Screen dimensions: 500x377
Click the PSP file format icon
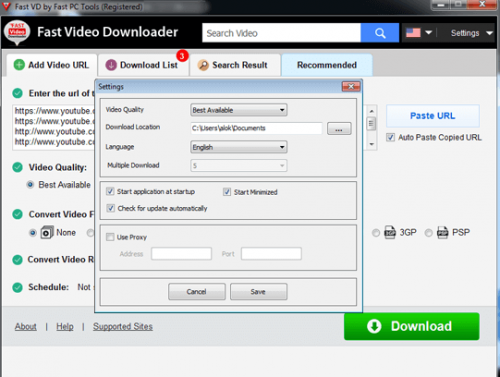coord(442,232)
